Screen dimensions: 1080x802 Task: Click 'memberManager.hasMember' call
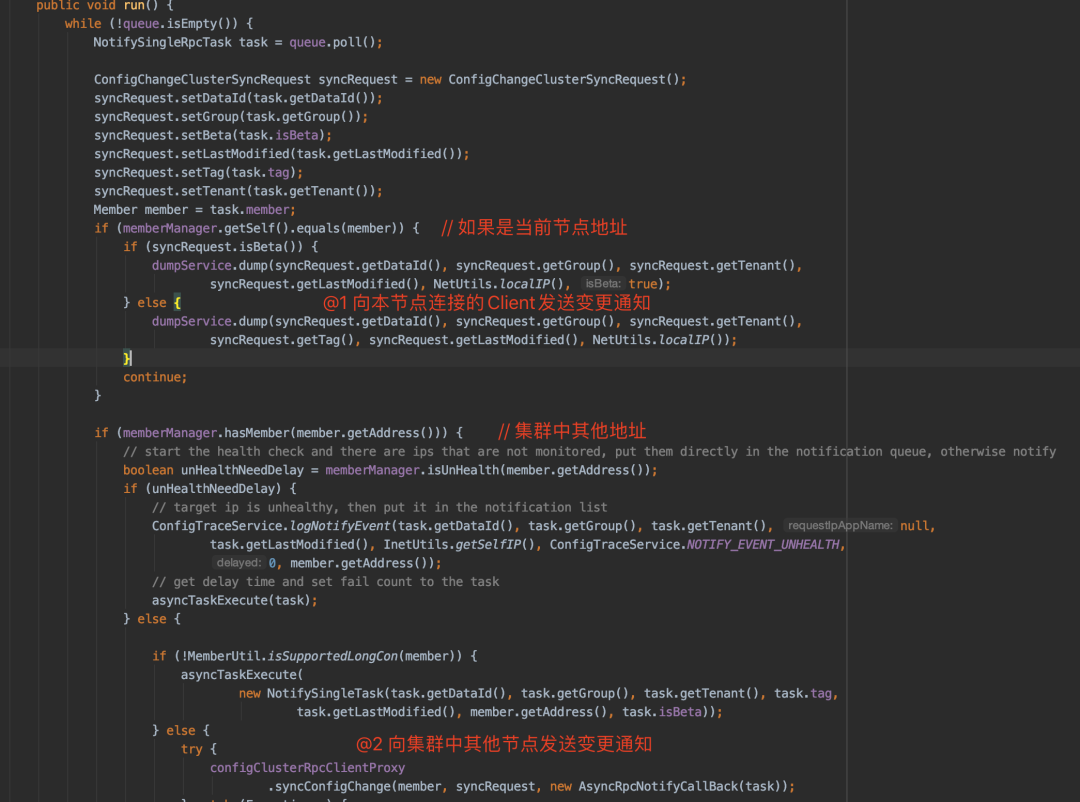[x=206, y=433]
